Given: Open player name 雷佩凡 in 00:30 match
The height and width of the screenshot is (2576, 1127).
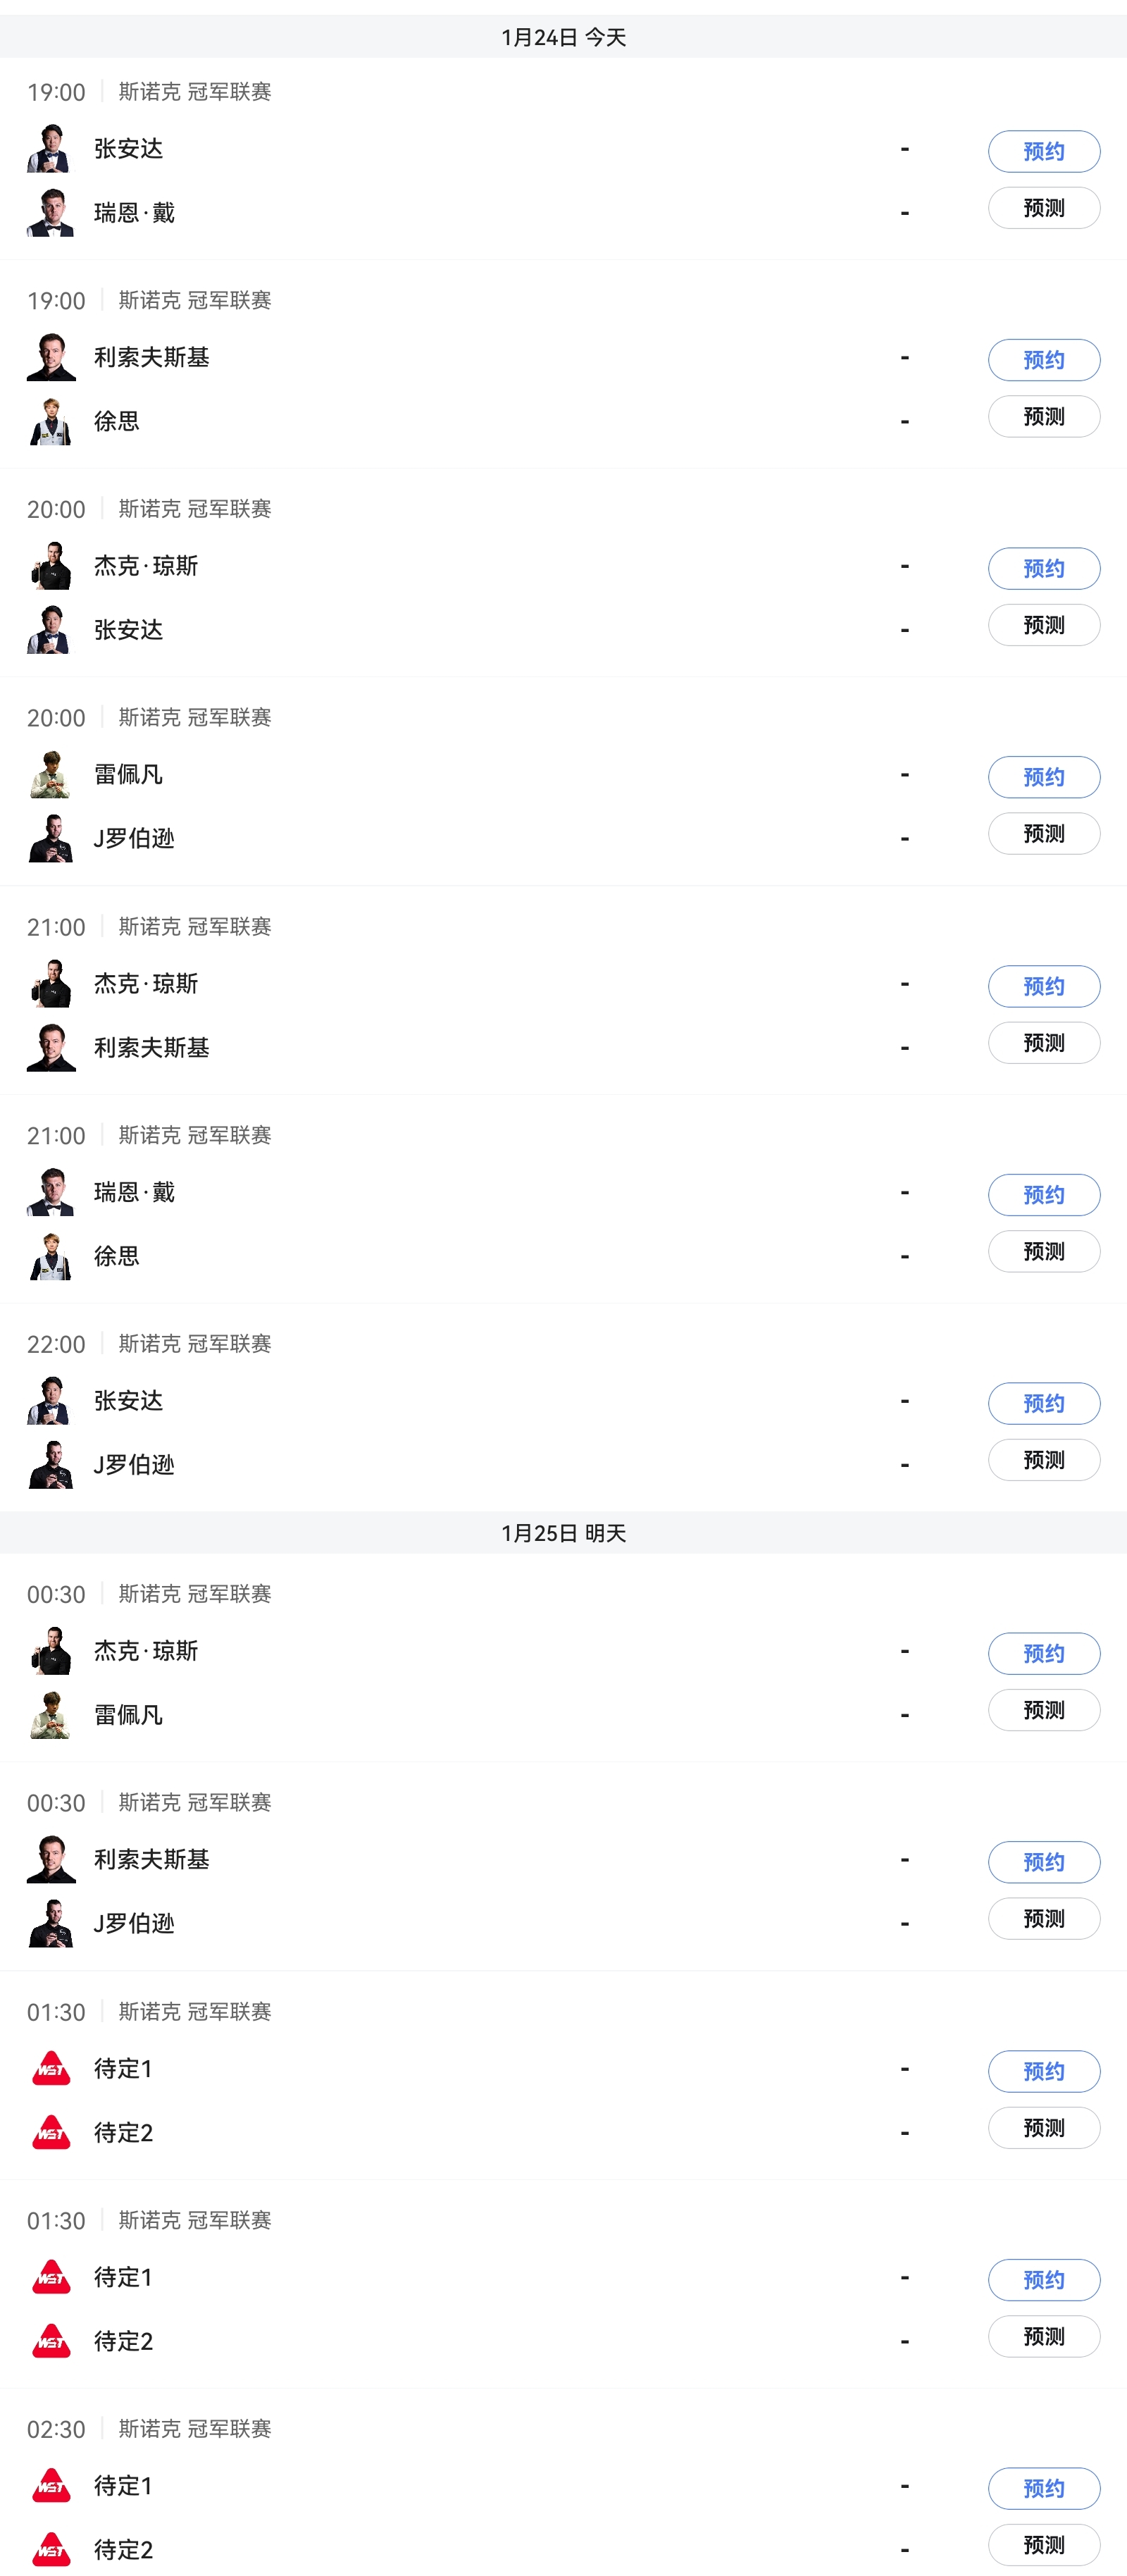Looking at the screenshot, I should (128, 1715).
